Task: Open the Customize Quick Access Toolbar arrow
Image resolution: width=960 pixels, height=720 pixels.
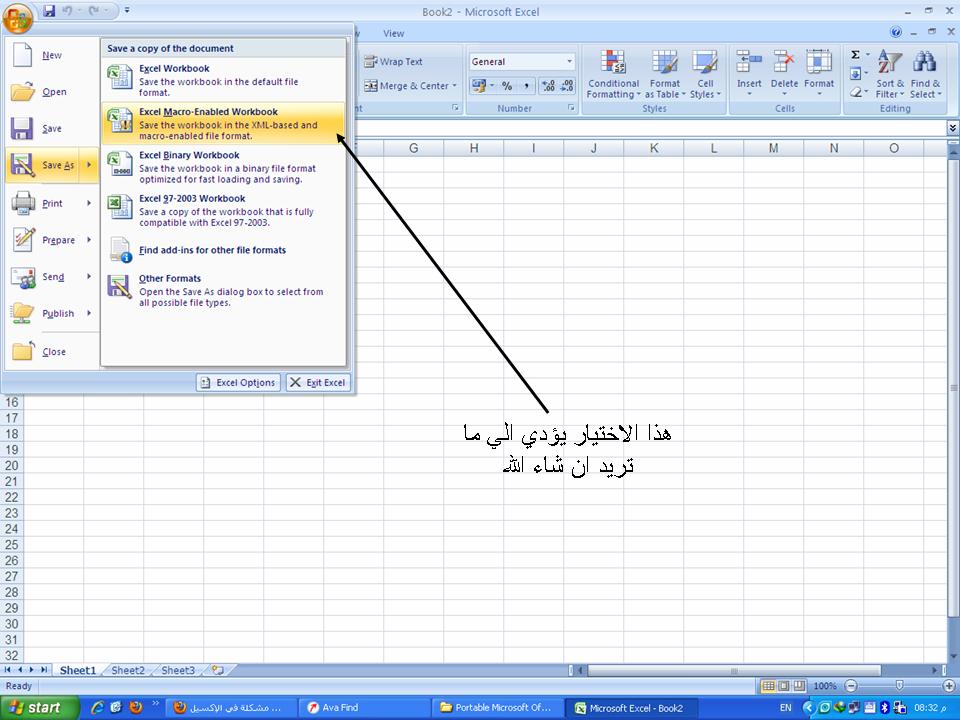Action: point(127,10)
